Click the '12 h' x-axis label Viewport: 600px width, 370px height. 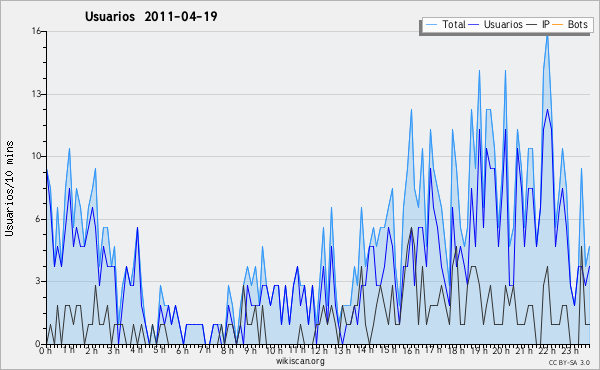319,350
